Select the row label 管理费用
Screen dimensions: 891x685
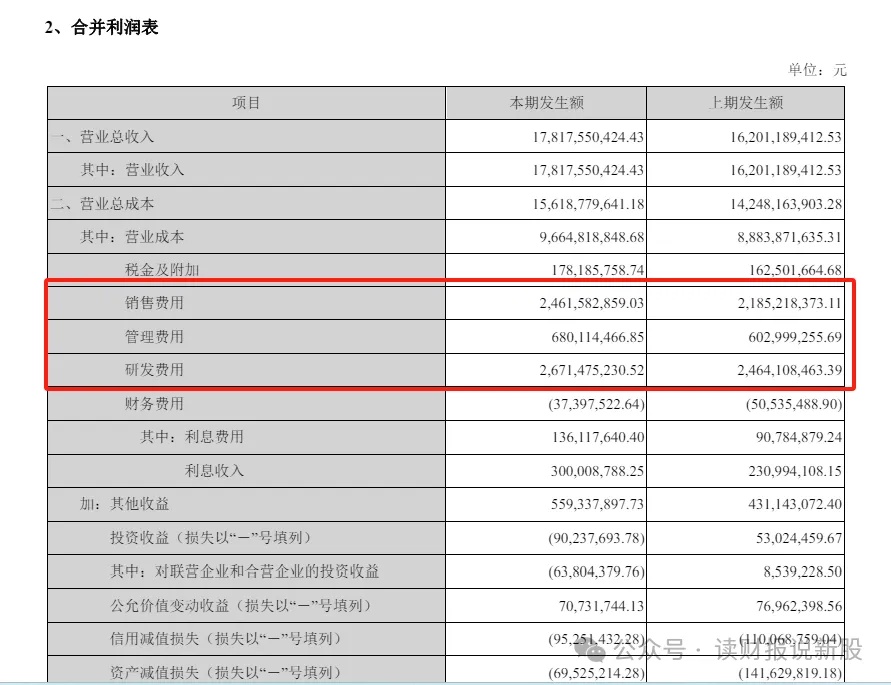(x=155, y=337)
